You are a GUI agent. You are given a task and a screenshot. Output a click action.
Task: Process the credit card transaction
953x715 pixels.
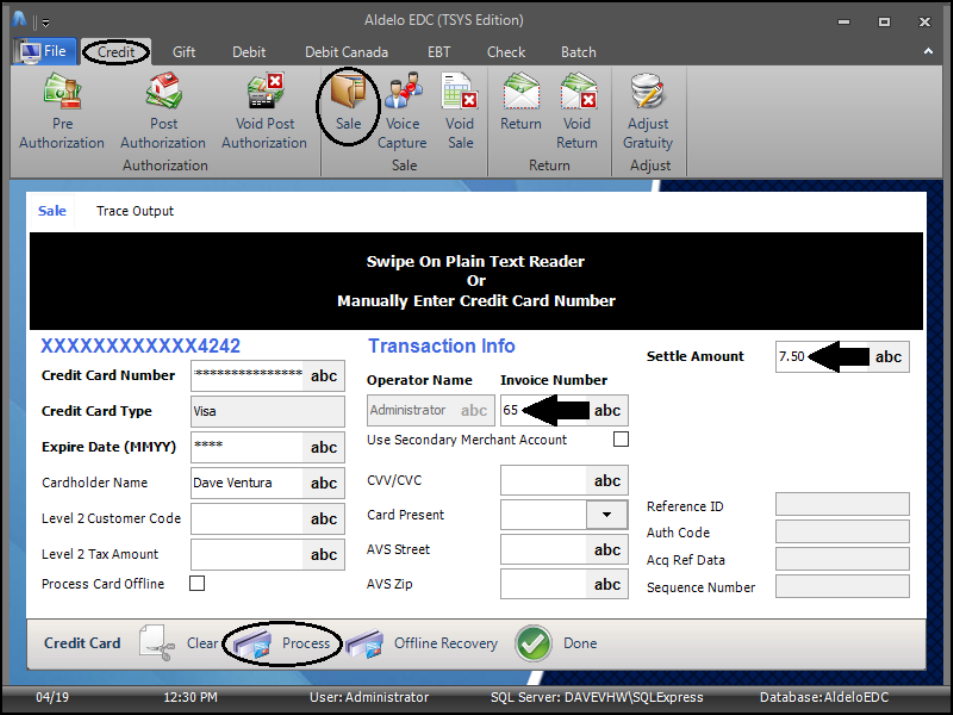pyautogui.click(x=282, y=643)
